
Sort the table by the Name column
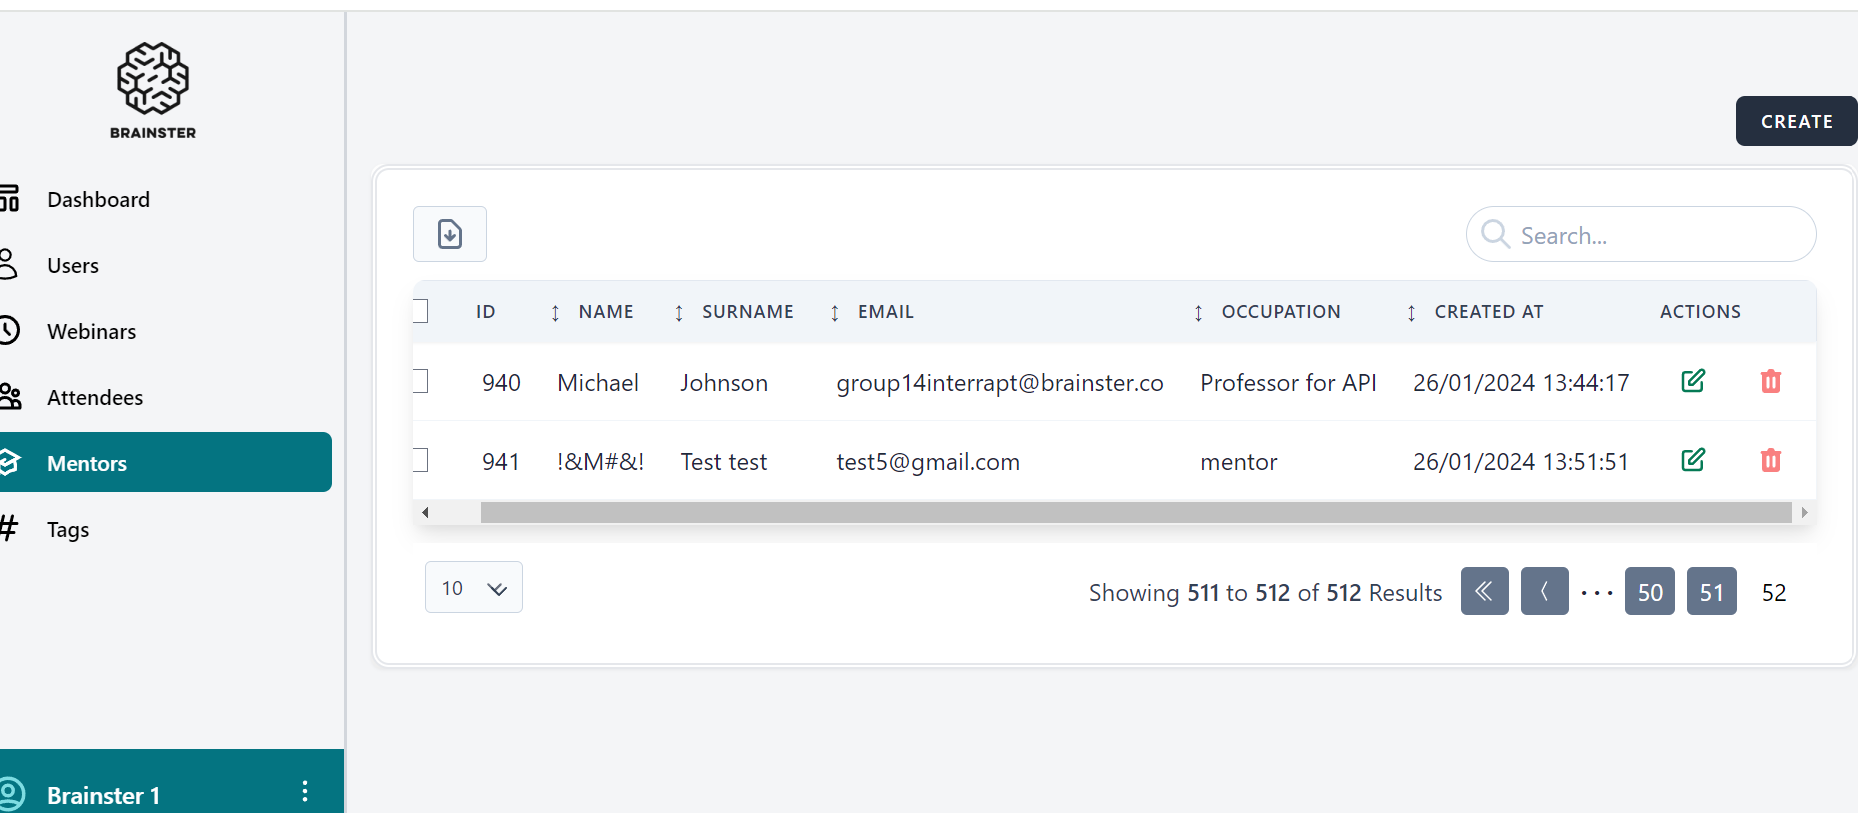pos(605,312)
